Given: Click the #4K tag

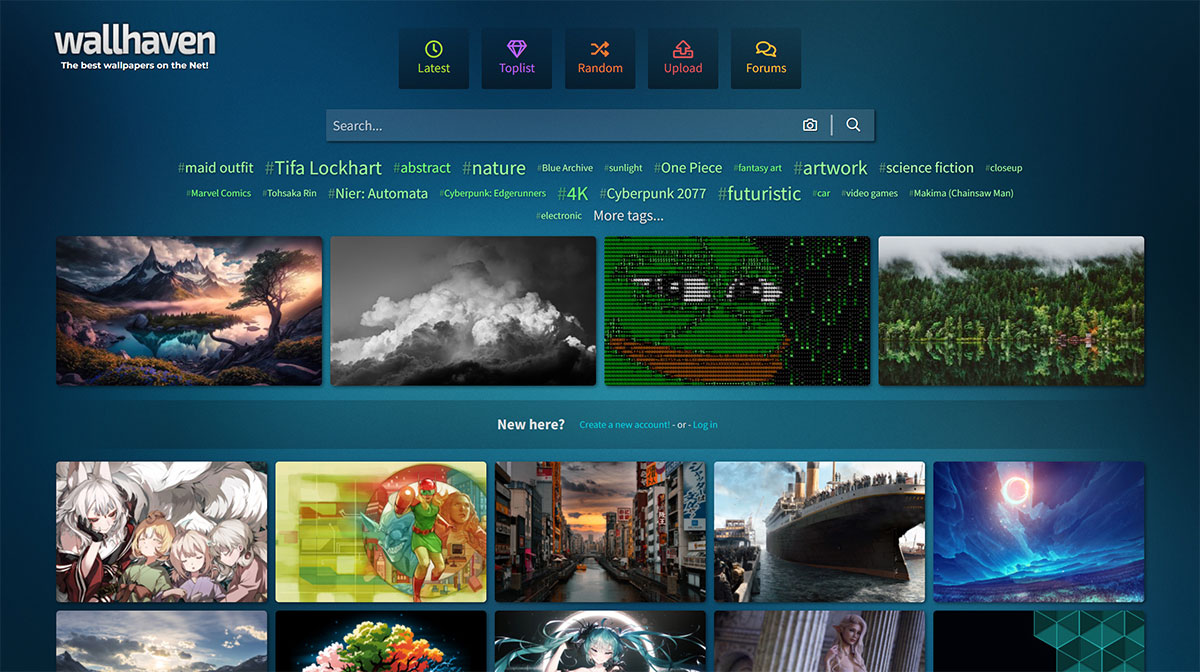Looking at the screenshot, I should click(573, 193).
